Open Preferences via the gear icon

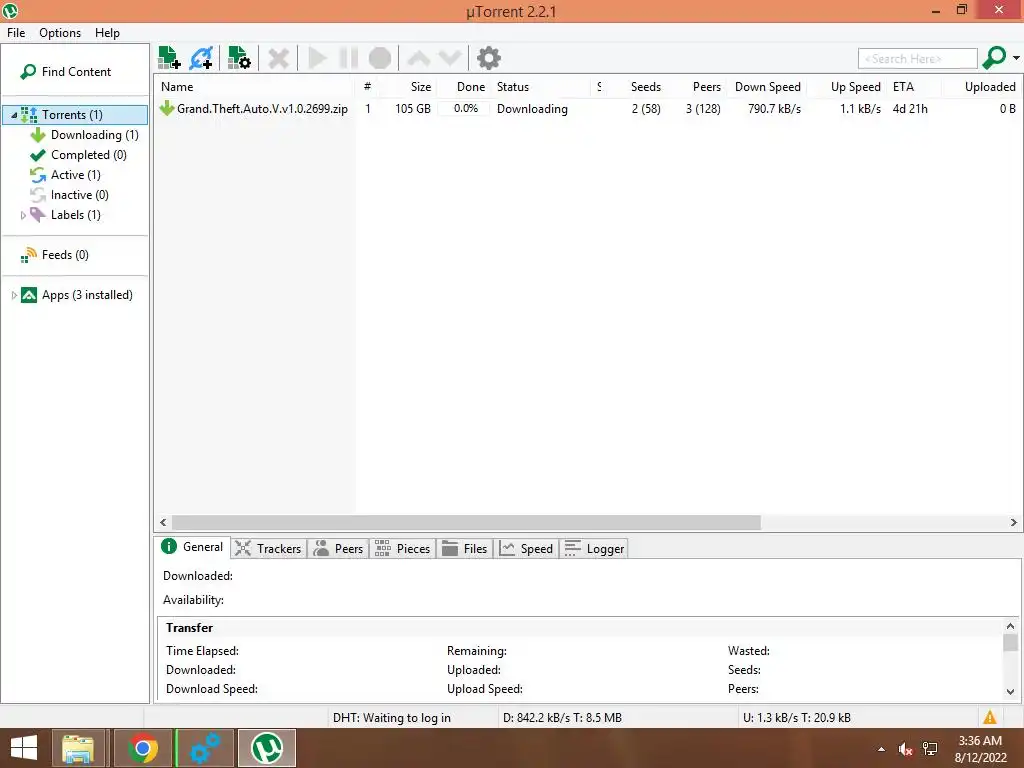click(x=488, y=58)
